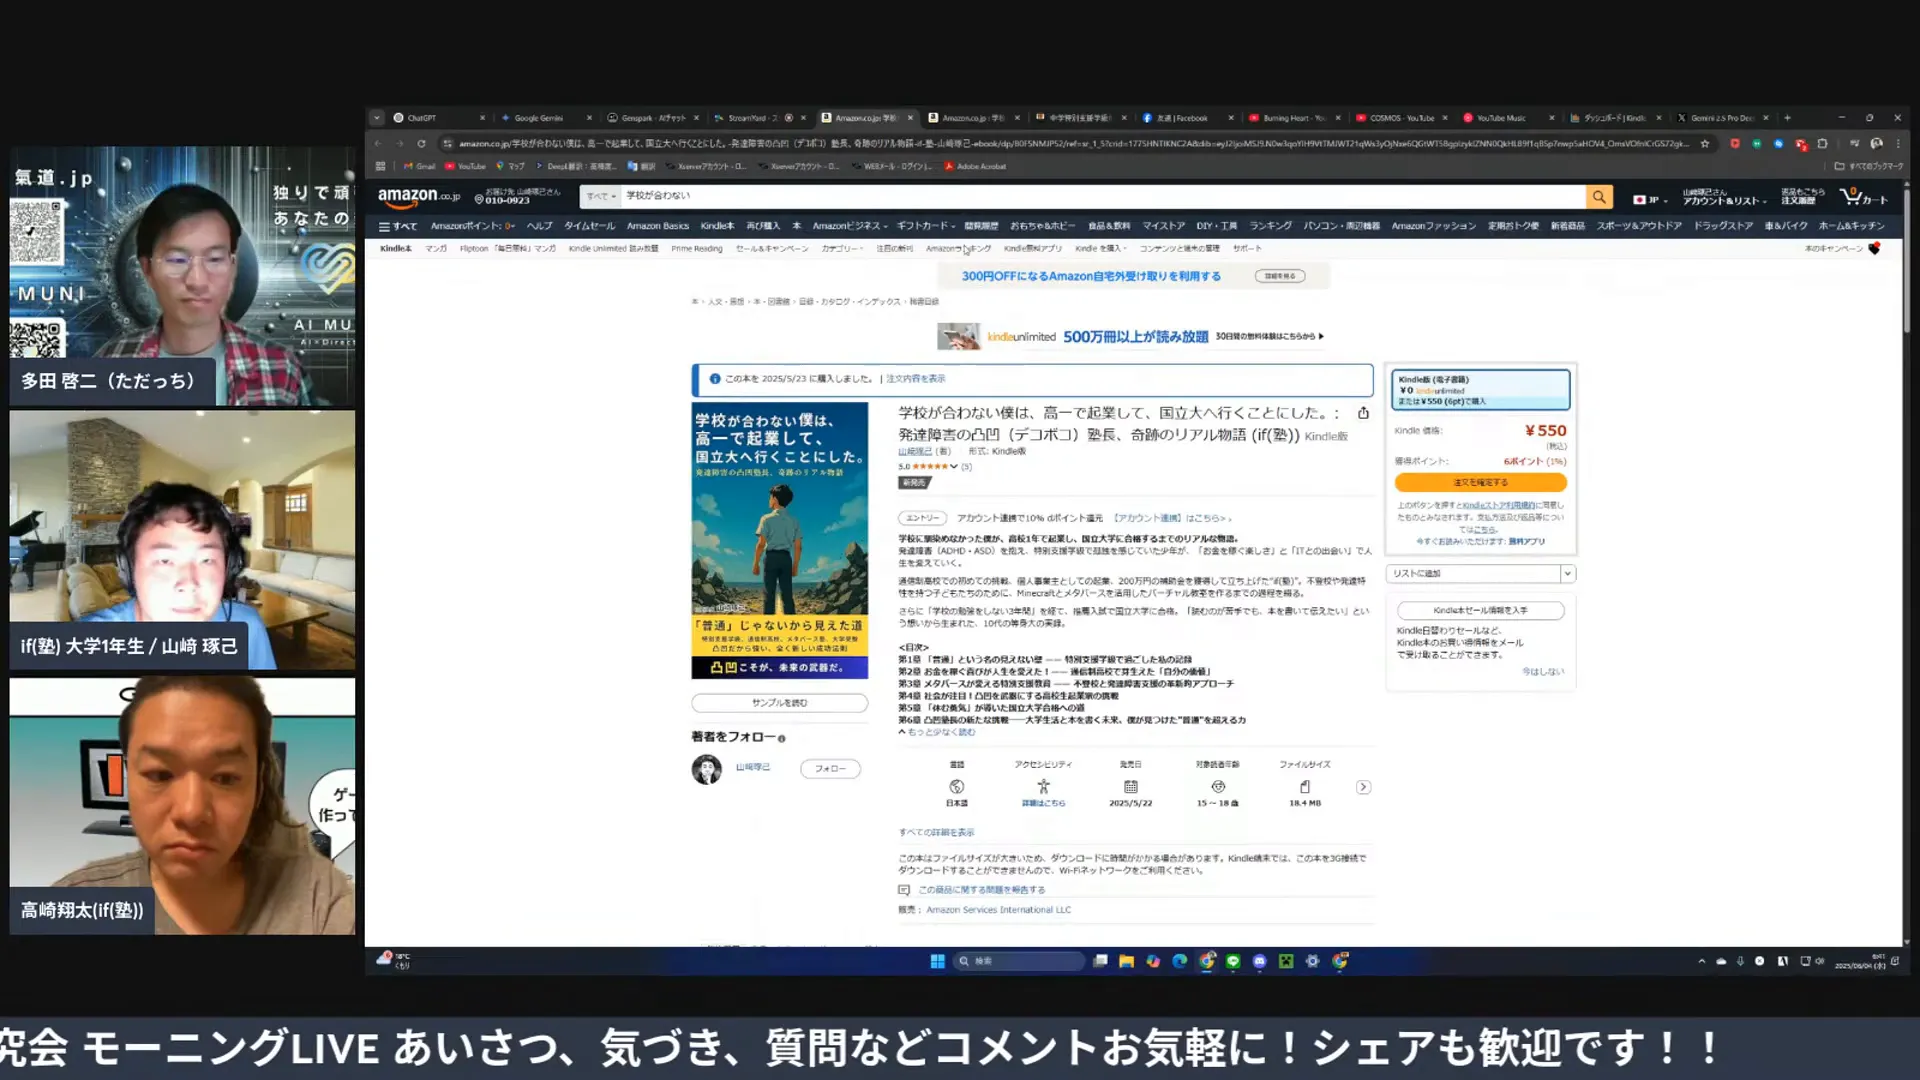
Task: Open Discord from the taskbar
Action: pyautogui.click(x=1259, y=961)
